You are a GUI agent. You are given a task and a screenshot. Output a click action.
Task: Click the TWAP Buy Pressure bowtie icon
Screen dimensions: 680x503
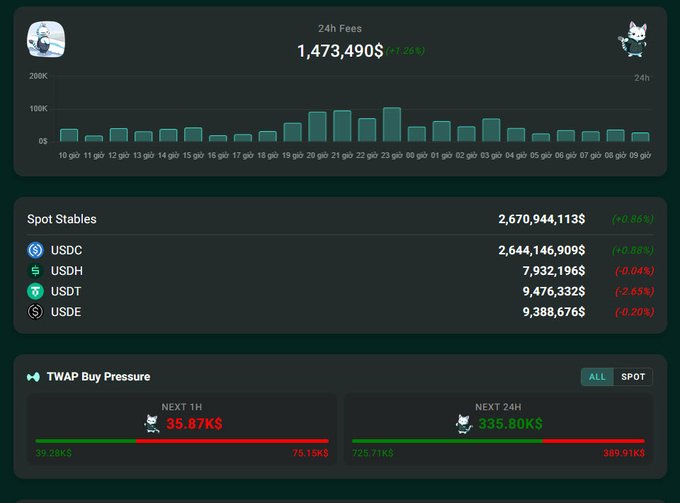[33, 377]
